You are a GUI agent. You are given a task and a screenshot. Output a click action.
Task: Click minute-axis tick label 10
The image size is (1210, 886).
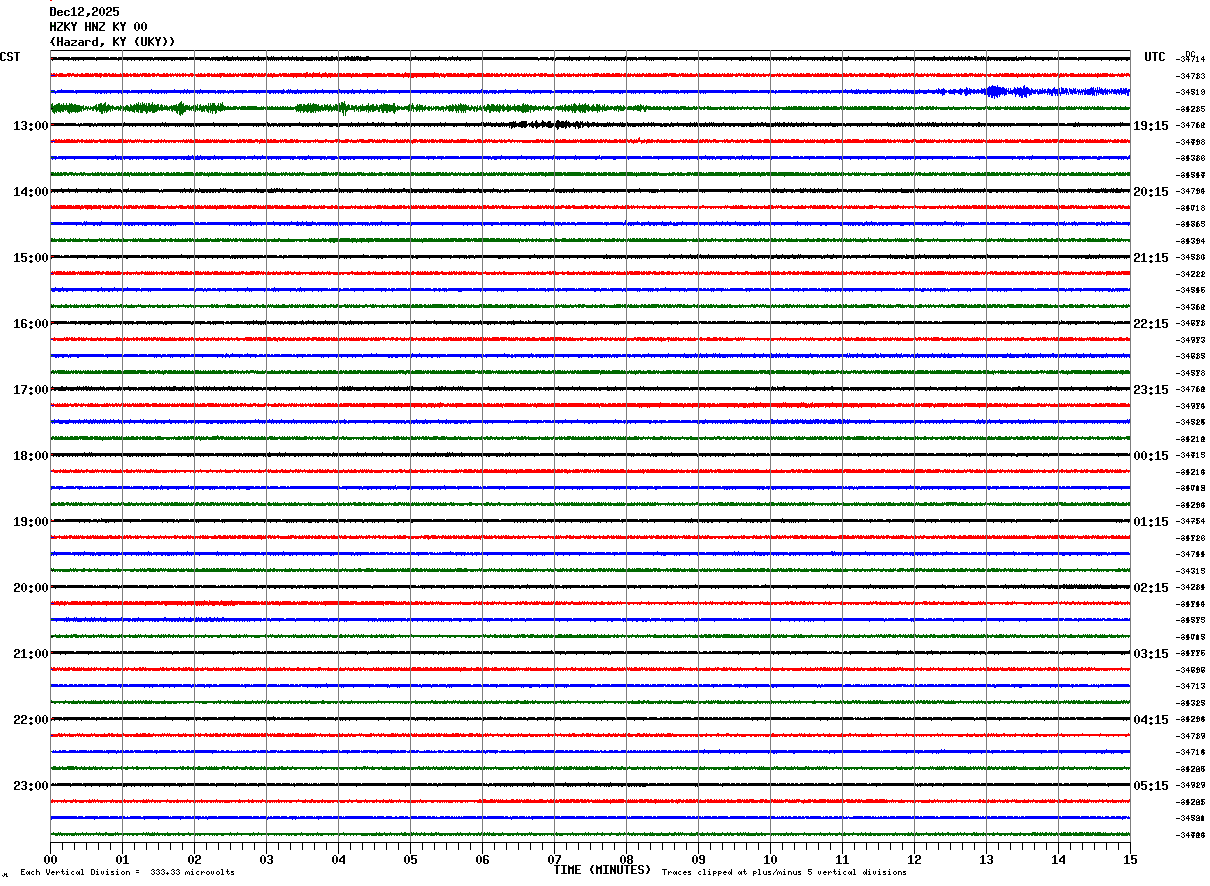pyautogui.click(x=770, y=859)
